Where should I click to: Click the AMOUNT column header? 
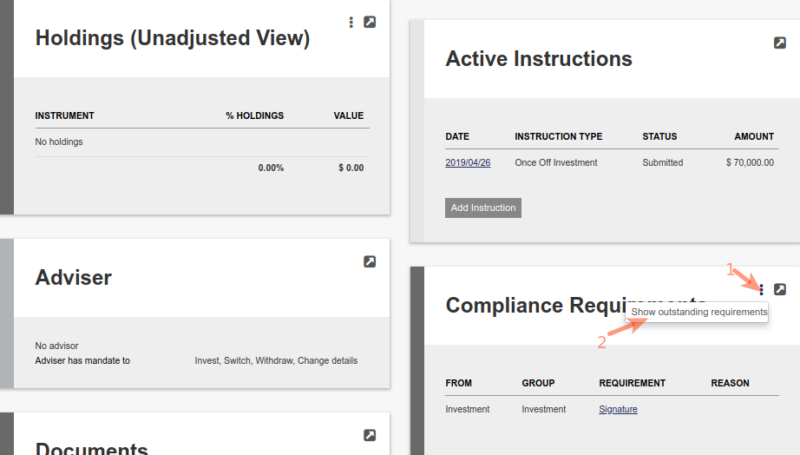click(x=754, y=137)
